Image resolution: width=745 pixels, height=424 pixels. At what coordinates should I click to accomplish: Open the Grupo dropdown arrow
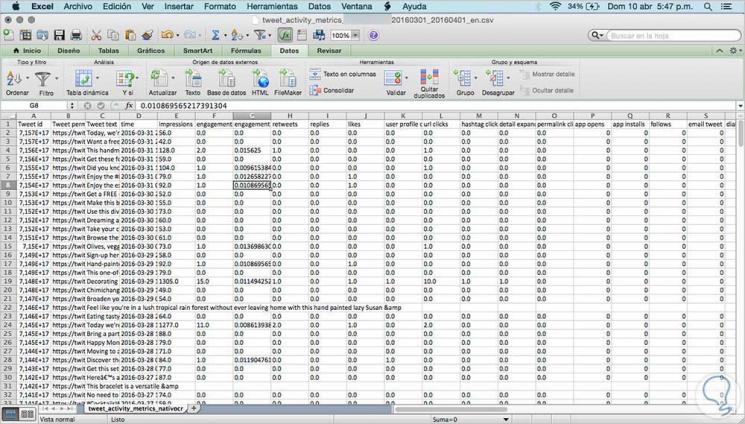pos(476,78)
